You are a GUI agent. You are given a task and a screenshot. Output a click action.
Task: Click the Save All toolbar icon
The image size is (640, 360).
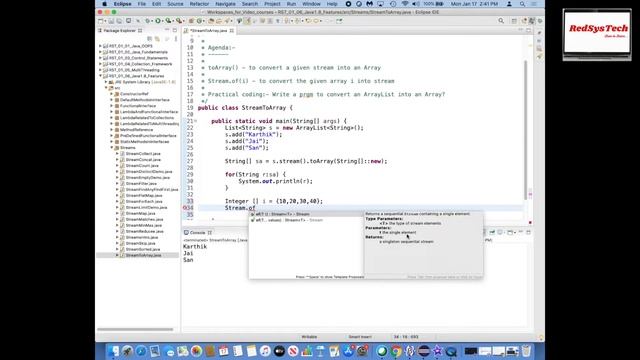point(119,21)
